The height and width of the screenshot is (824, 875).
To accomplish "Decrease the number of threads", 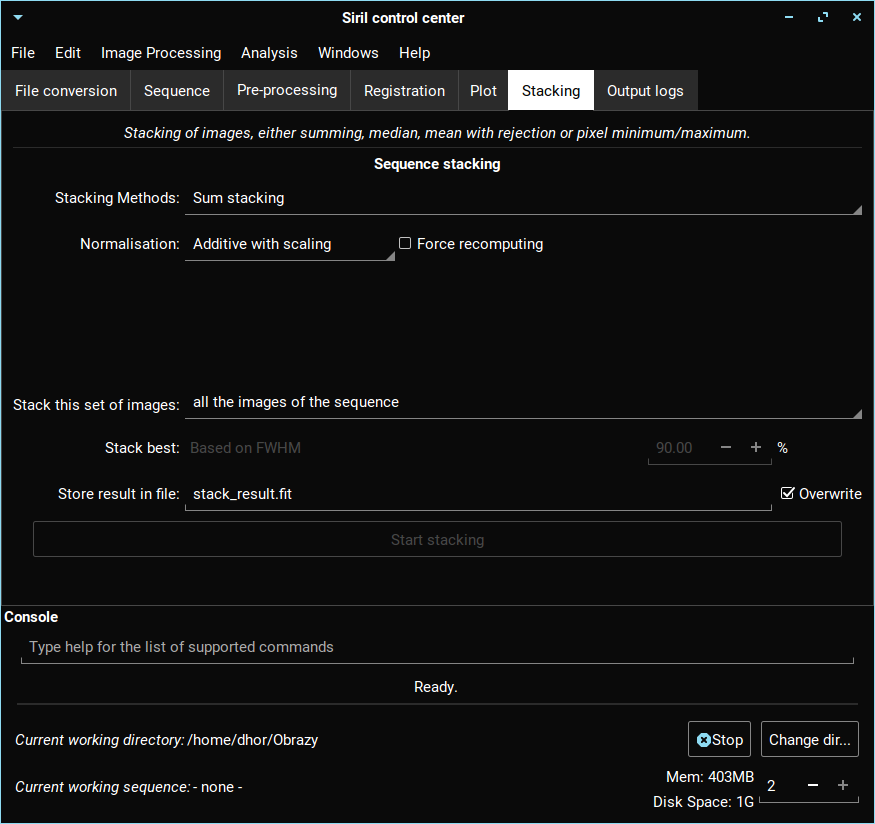I will (x=812, y=786).
